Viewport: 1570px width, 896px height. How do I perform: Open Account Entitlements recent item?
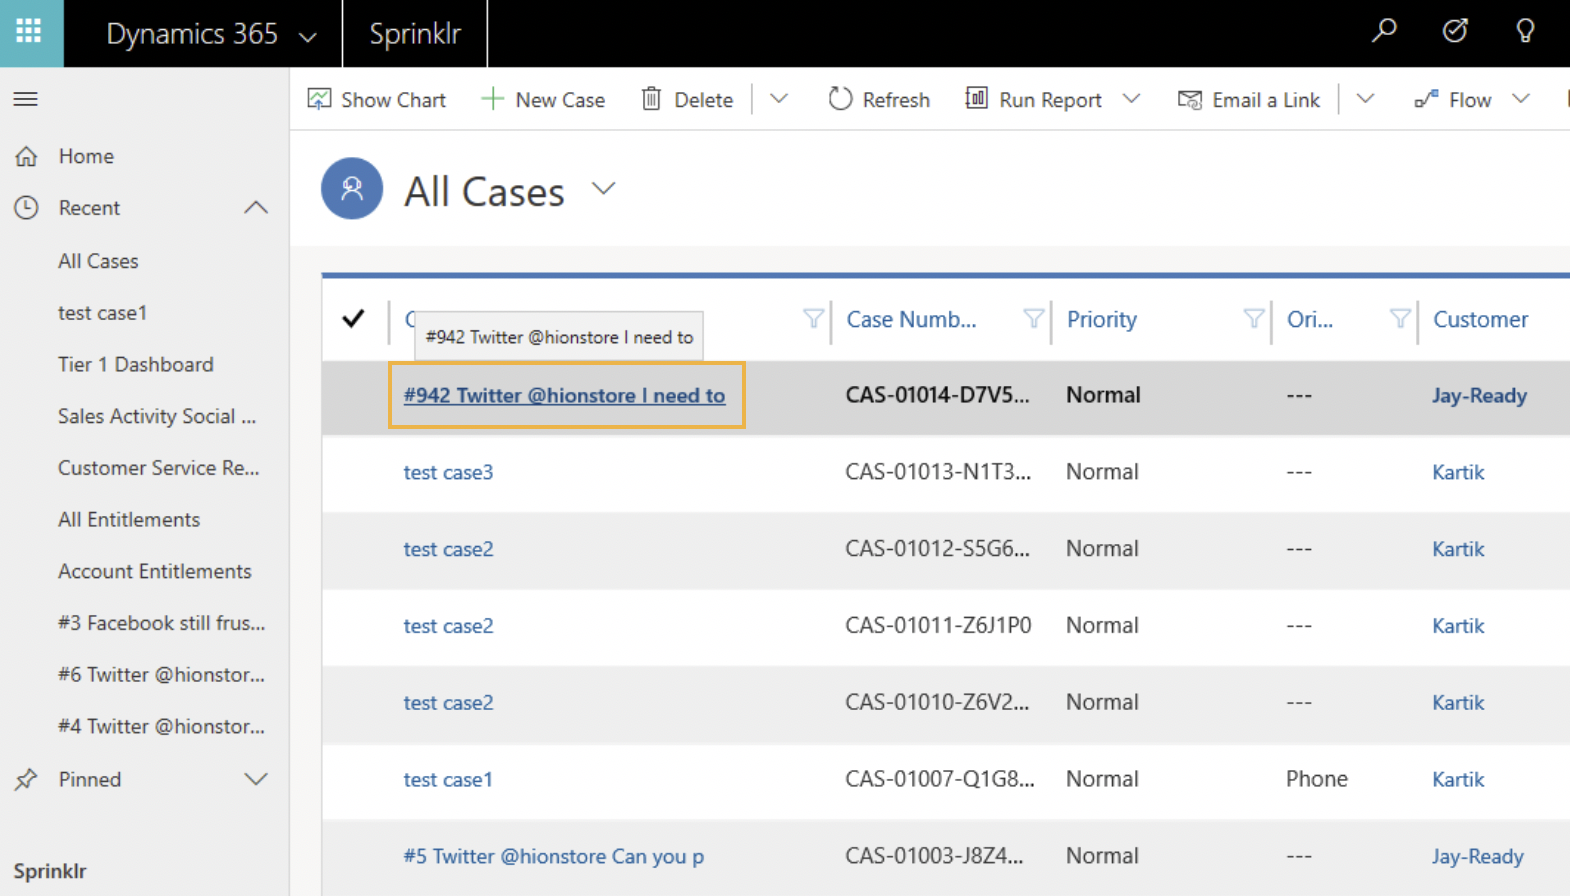click(x=155, y=572)
